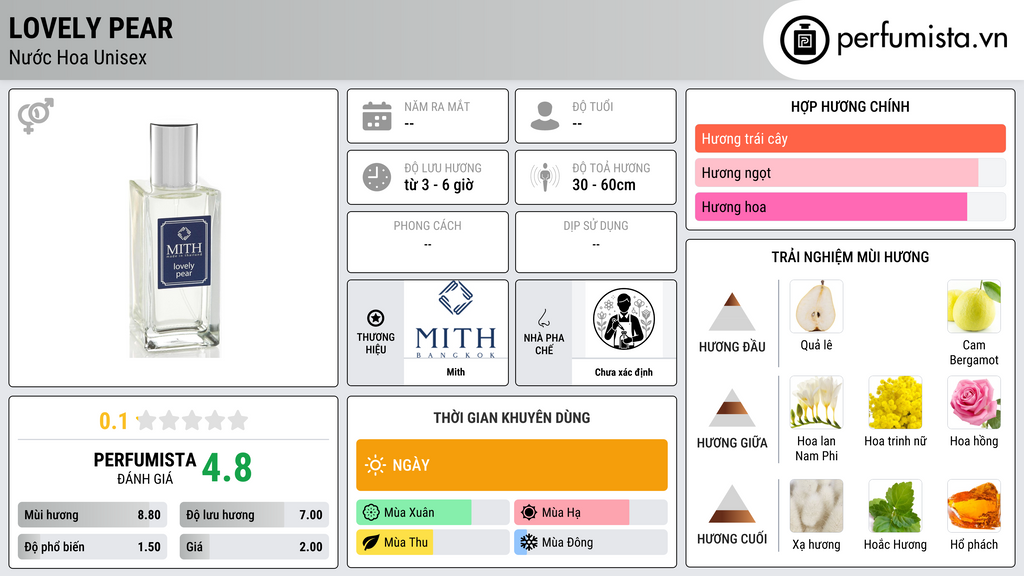This screenshot has width=1024, height=576.
Task: Click the nose icon above Nhà pha chế
Action: click(543, 318)
